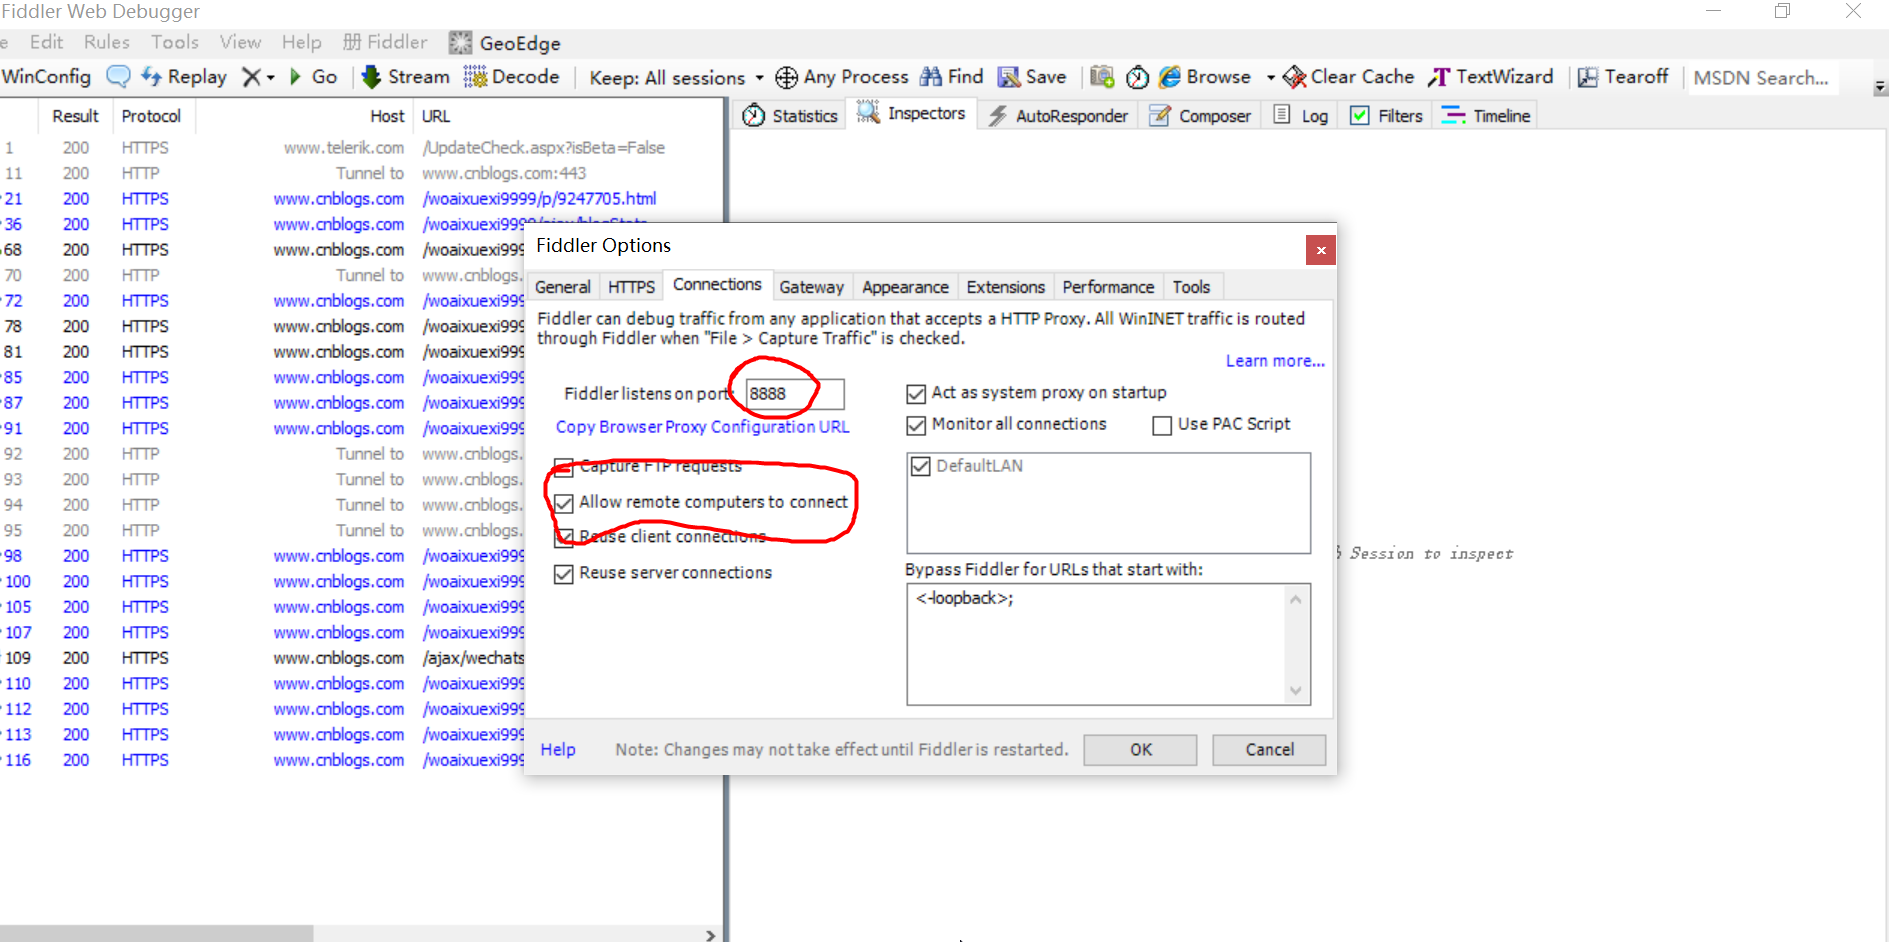Click Help link in options dialog
1889x942 pixels.
pos(558,750)
